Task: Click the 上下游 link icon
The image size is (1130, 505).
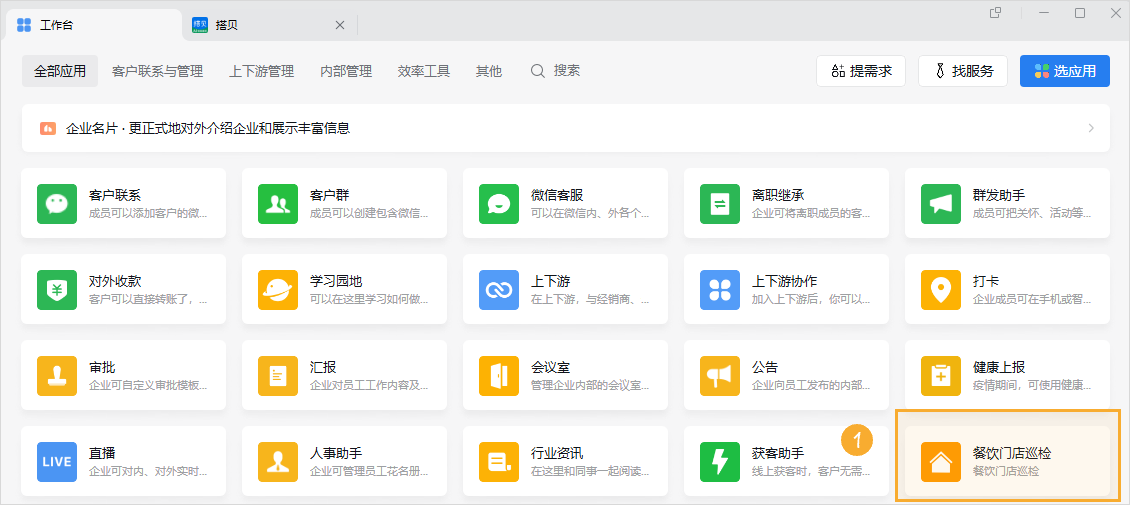Action: 499,290
